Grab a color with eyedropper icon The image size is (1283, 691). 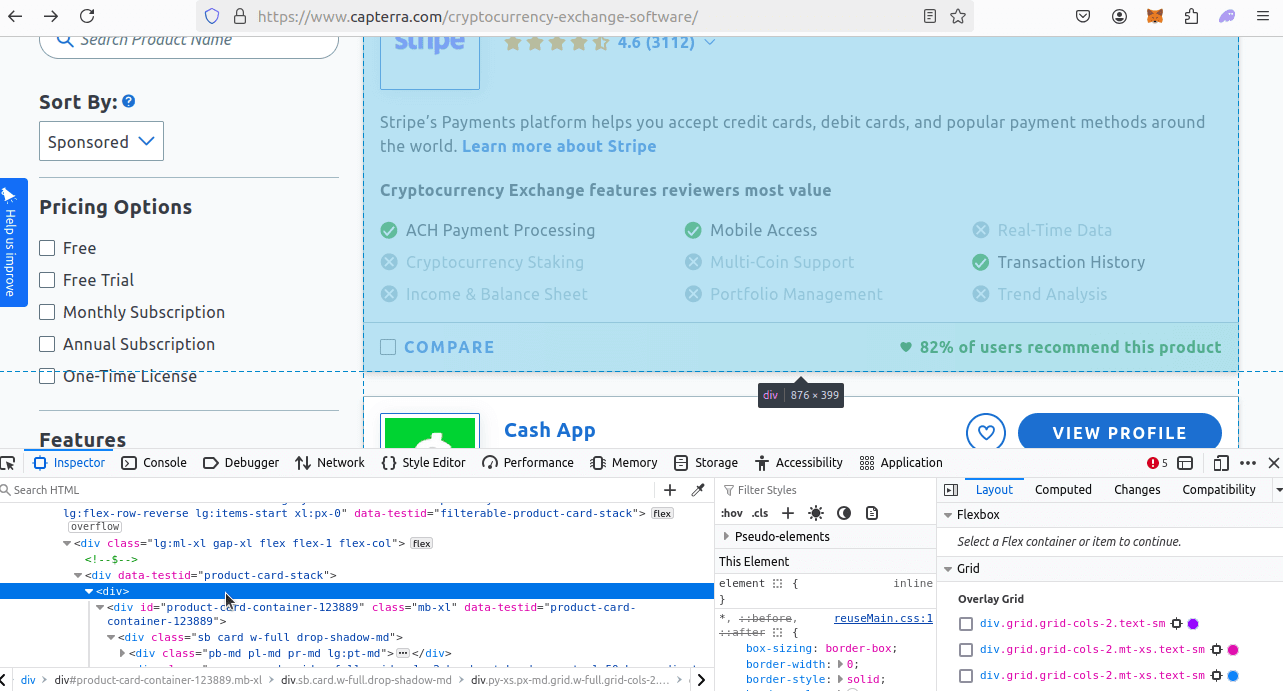[x=698, y=490]
